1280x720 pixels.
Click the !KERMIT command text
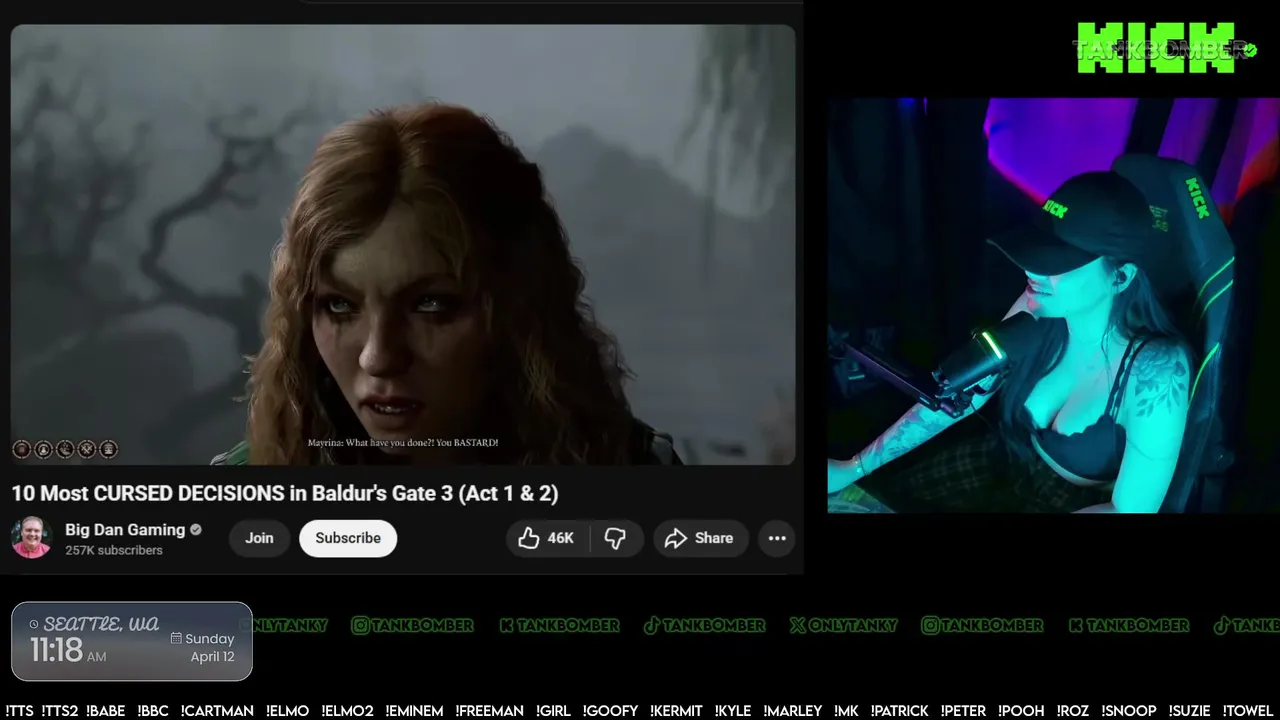tap(676, 711)
